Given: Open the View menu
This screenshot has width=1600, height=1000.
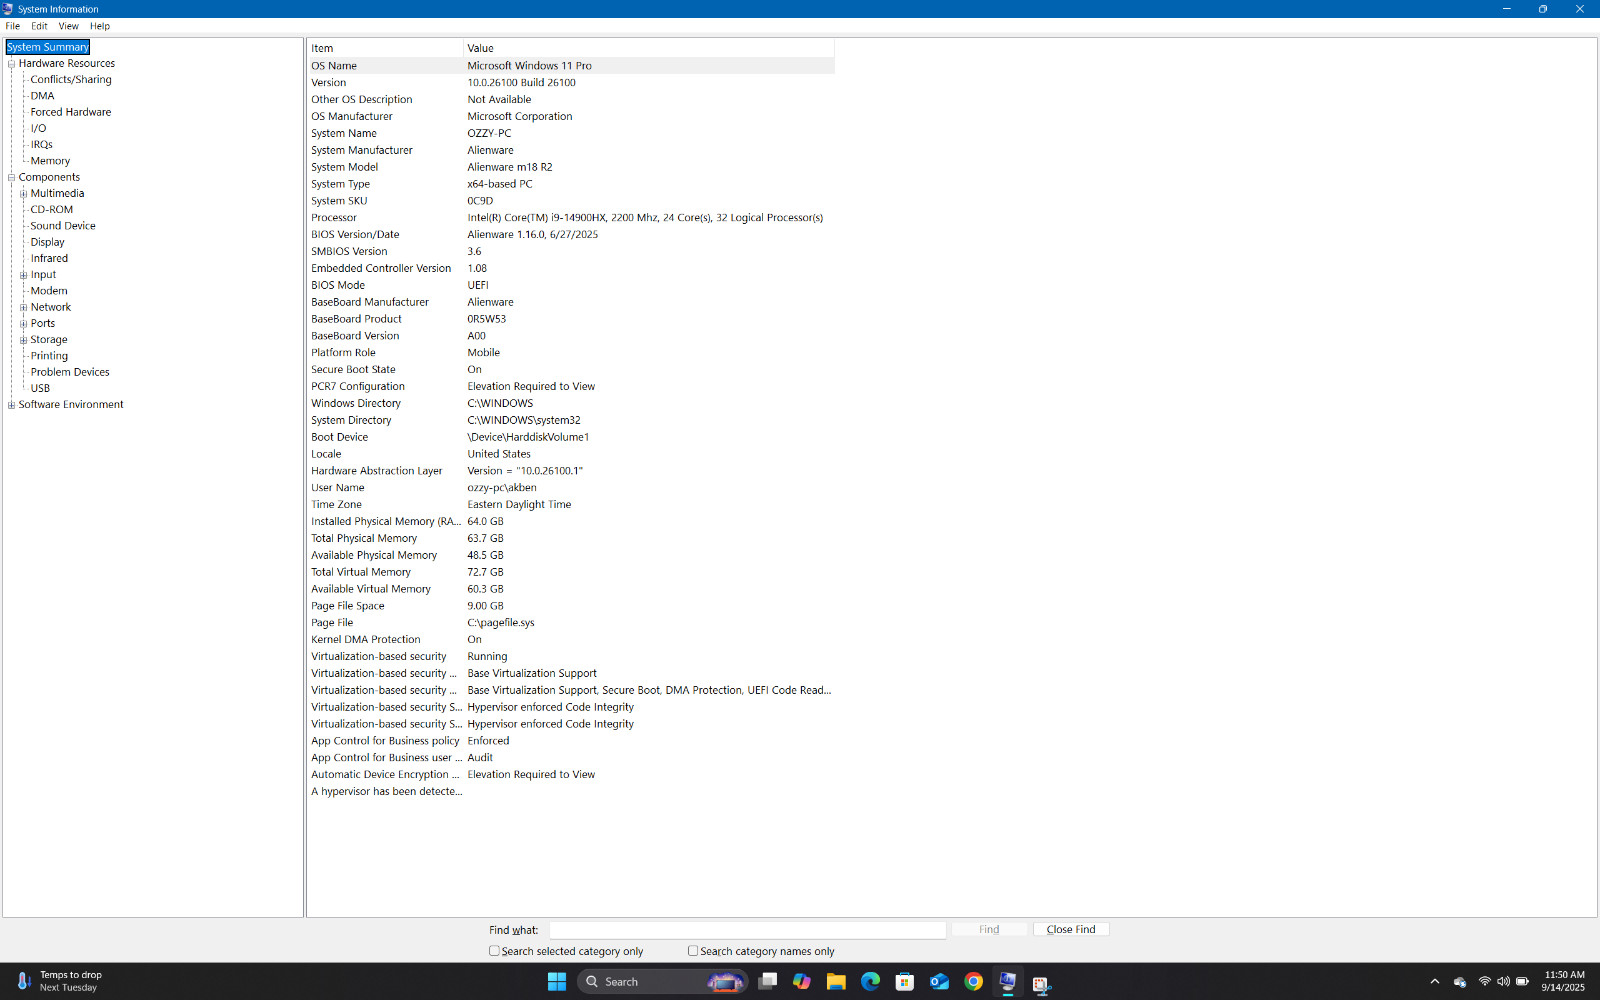Looking at the screenshot, I should point(69,26).
